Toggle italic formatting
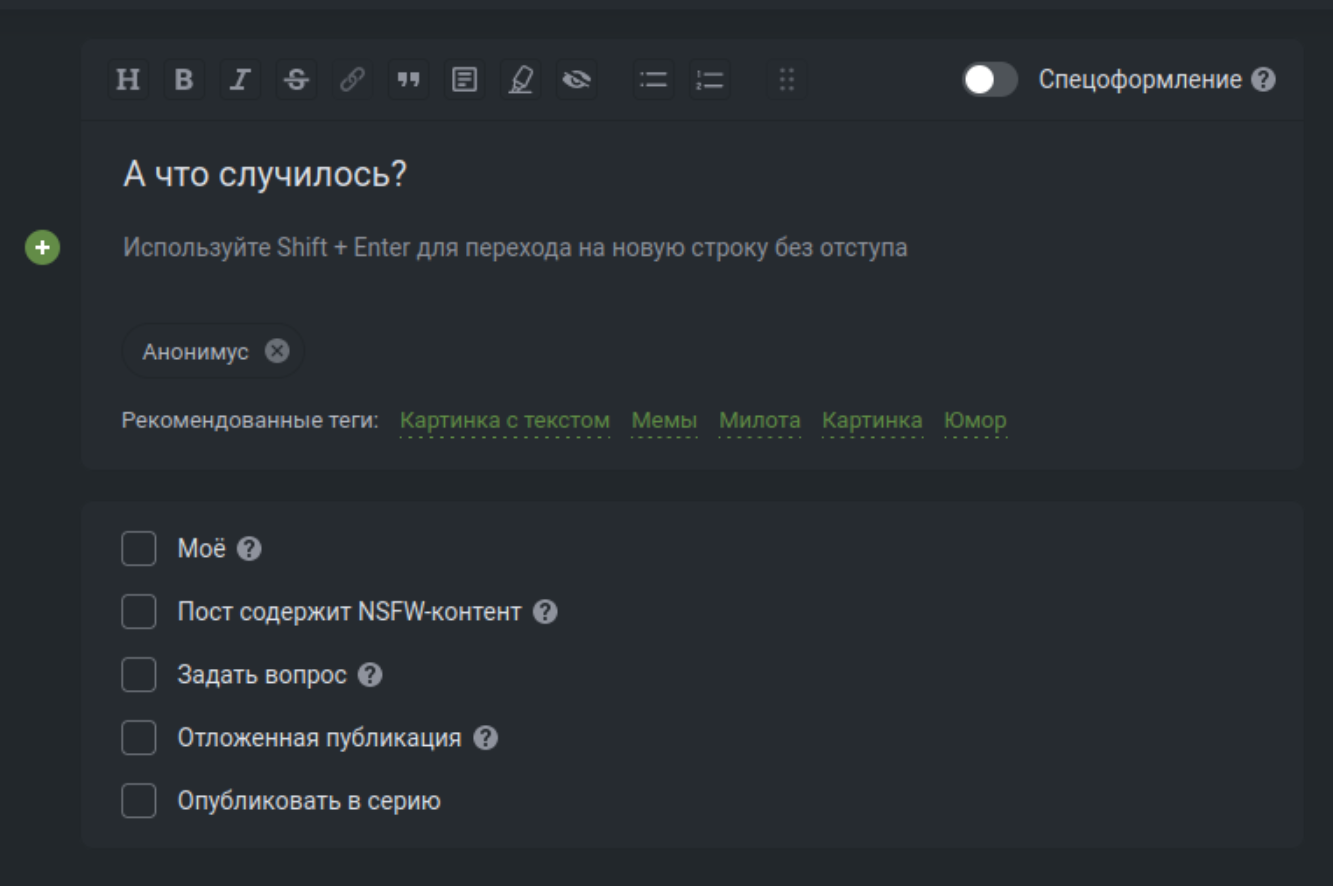The height and width of the screenshot is (886, 1333). tap(239, 80)
